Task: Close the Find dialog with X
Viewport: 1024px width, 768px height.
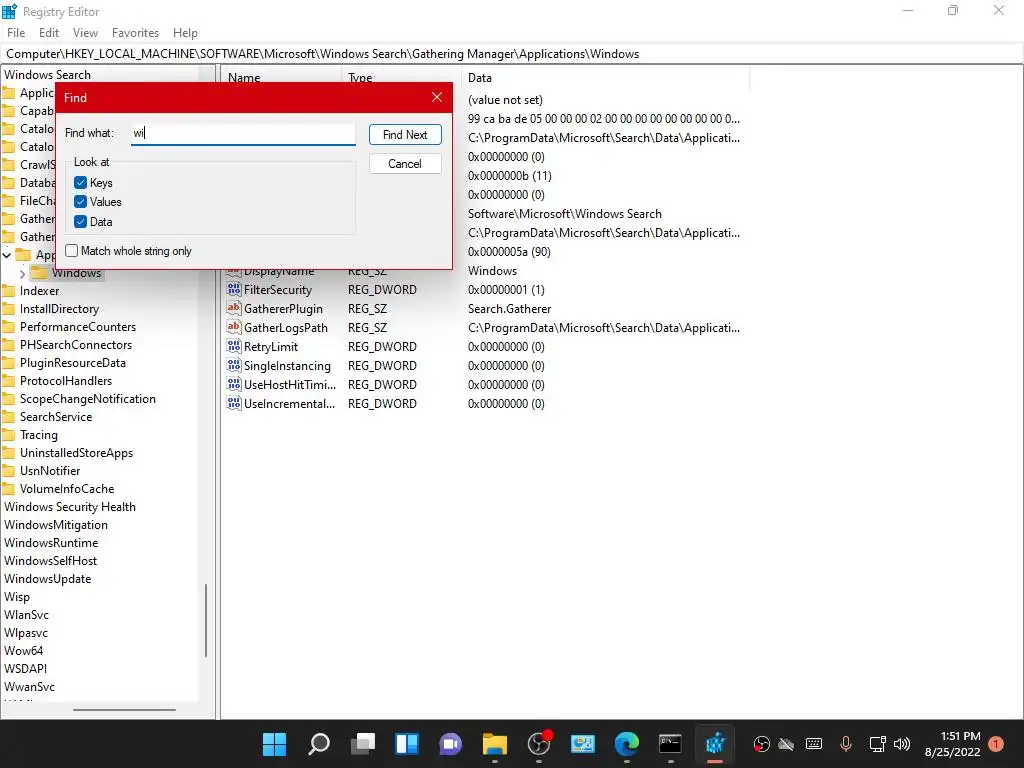Action: 437,97
